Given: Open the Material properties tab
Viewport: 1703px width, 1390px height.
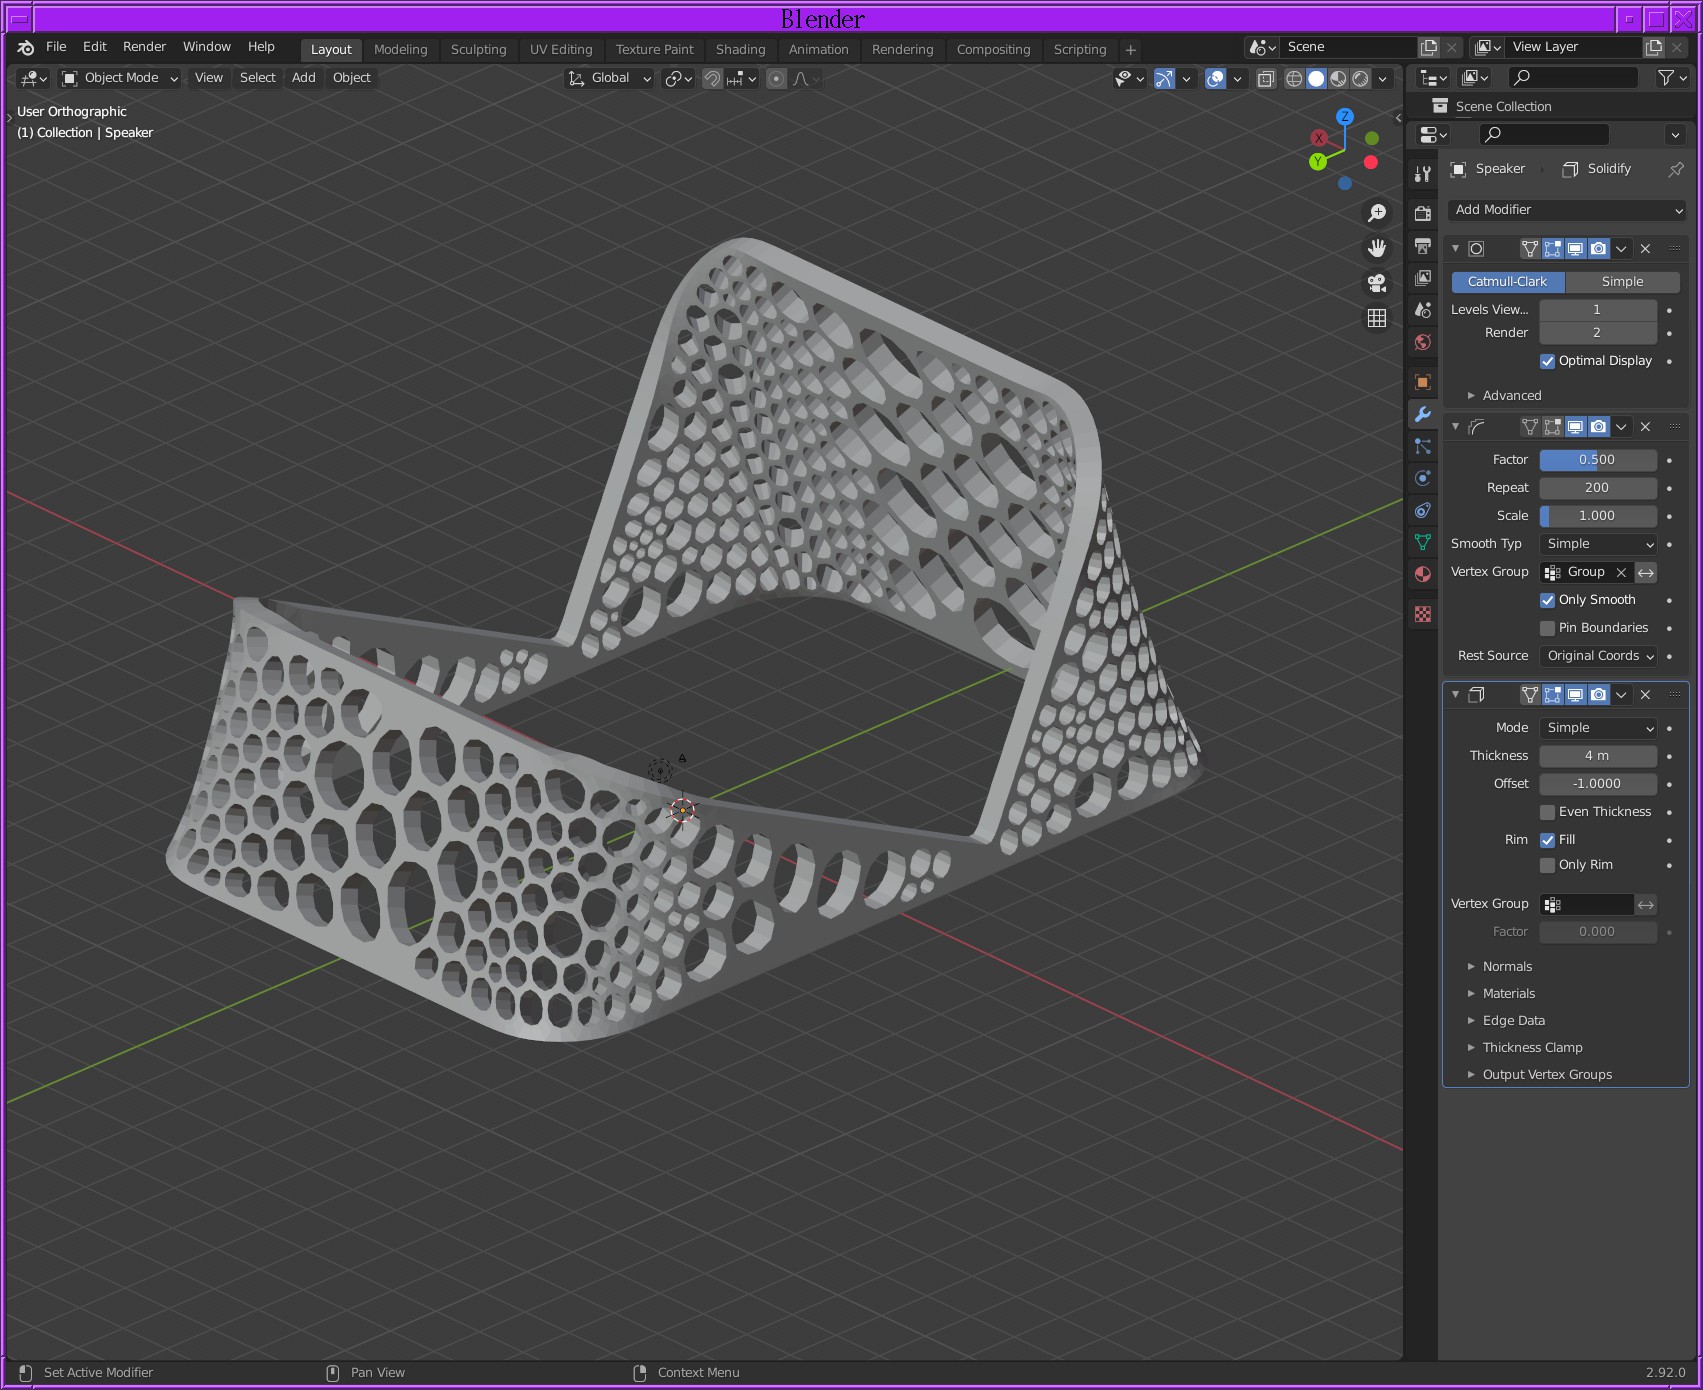Looking at the screenshot, I should pos(1422,574).
